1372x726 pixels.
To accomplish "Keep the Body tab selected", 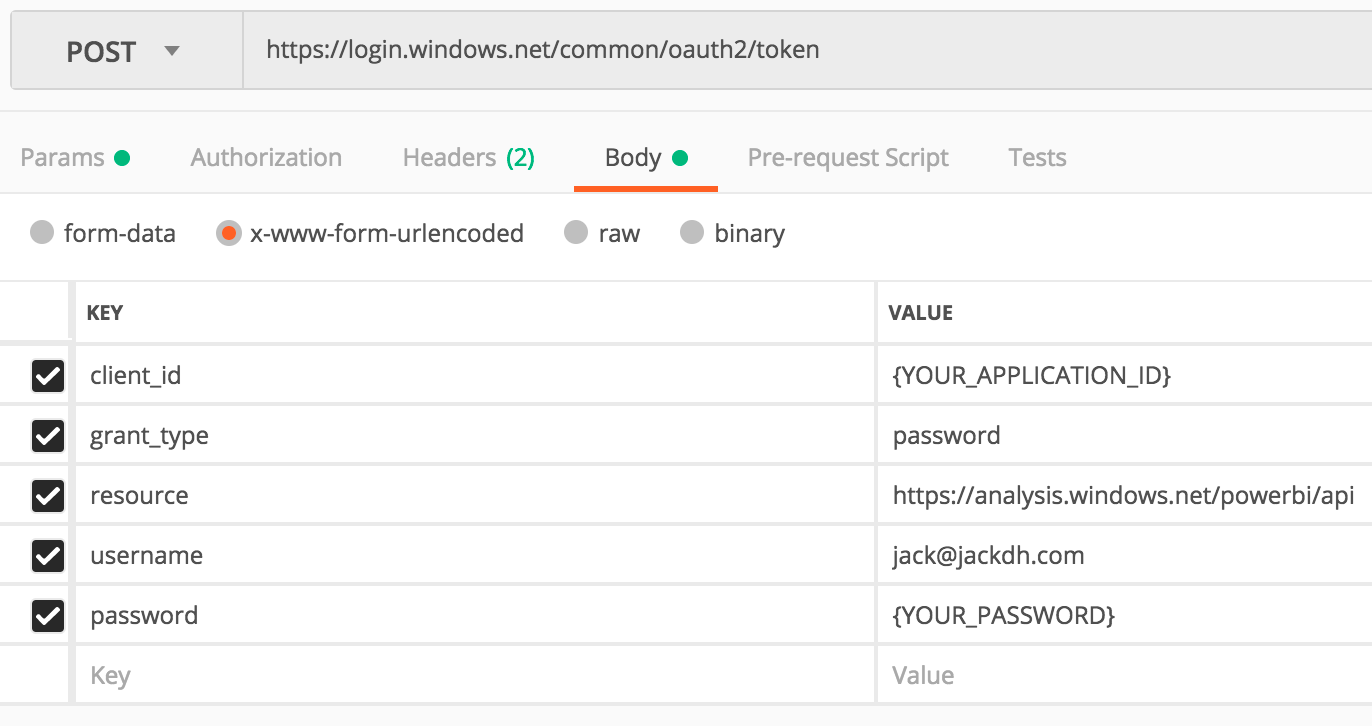I will [x=631, y=157].
